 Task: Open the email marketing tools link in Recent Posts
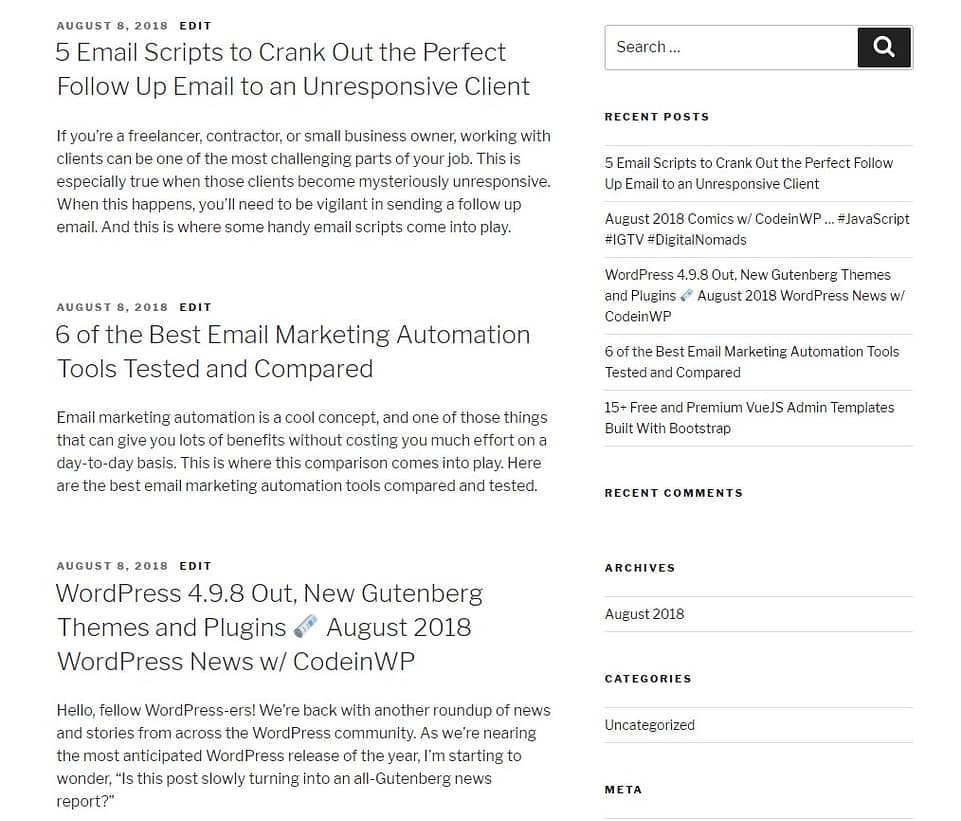click(751, 362)
